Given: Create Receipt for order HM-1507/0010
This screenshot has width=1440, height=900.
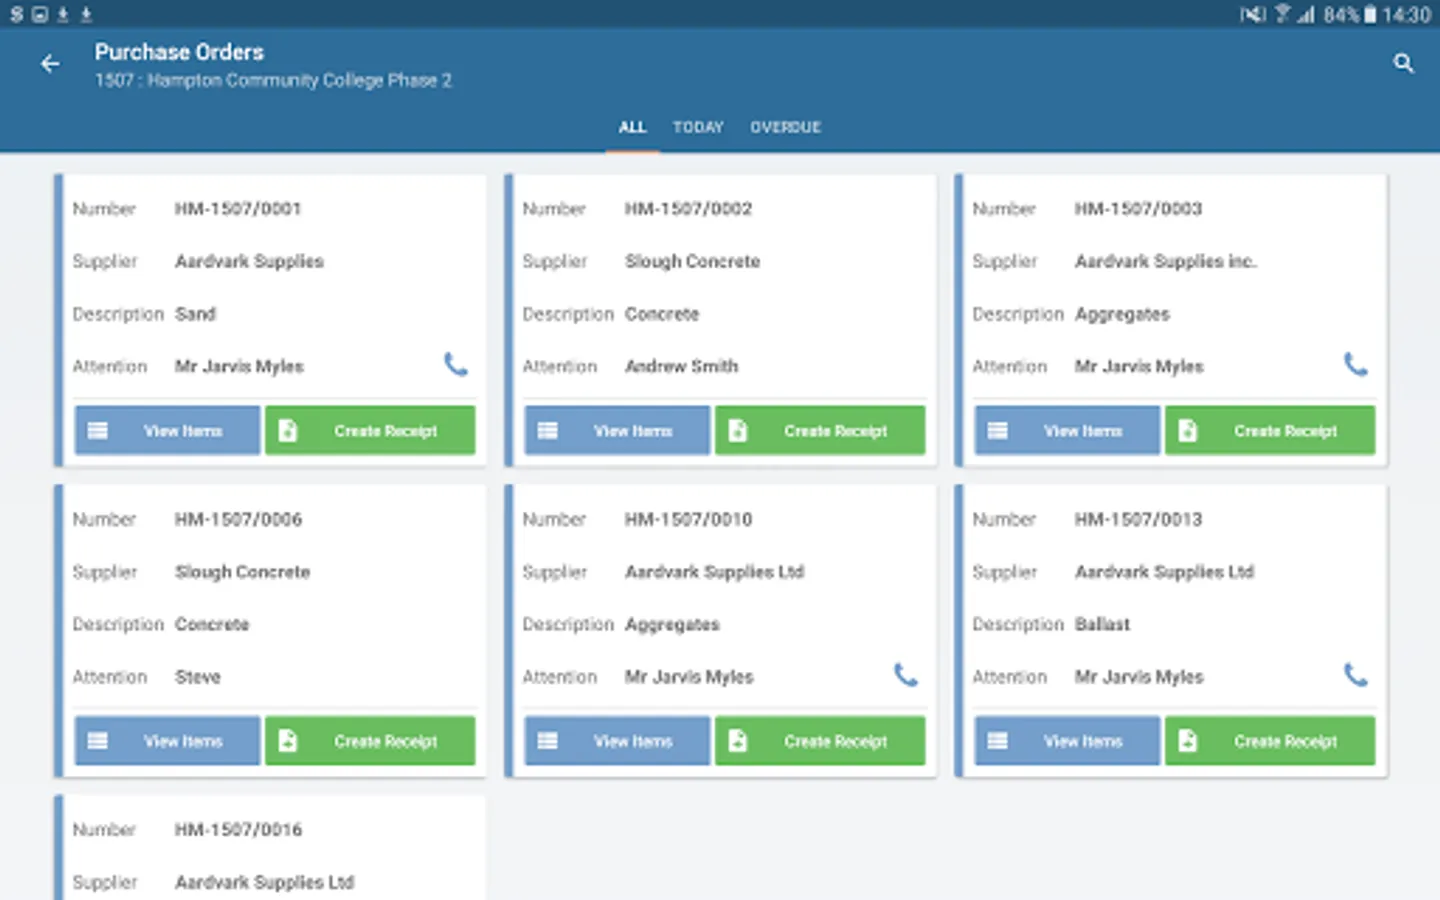Looking at the screenshot, I should 820,741.
